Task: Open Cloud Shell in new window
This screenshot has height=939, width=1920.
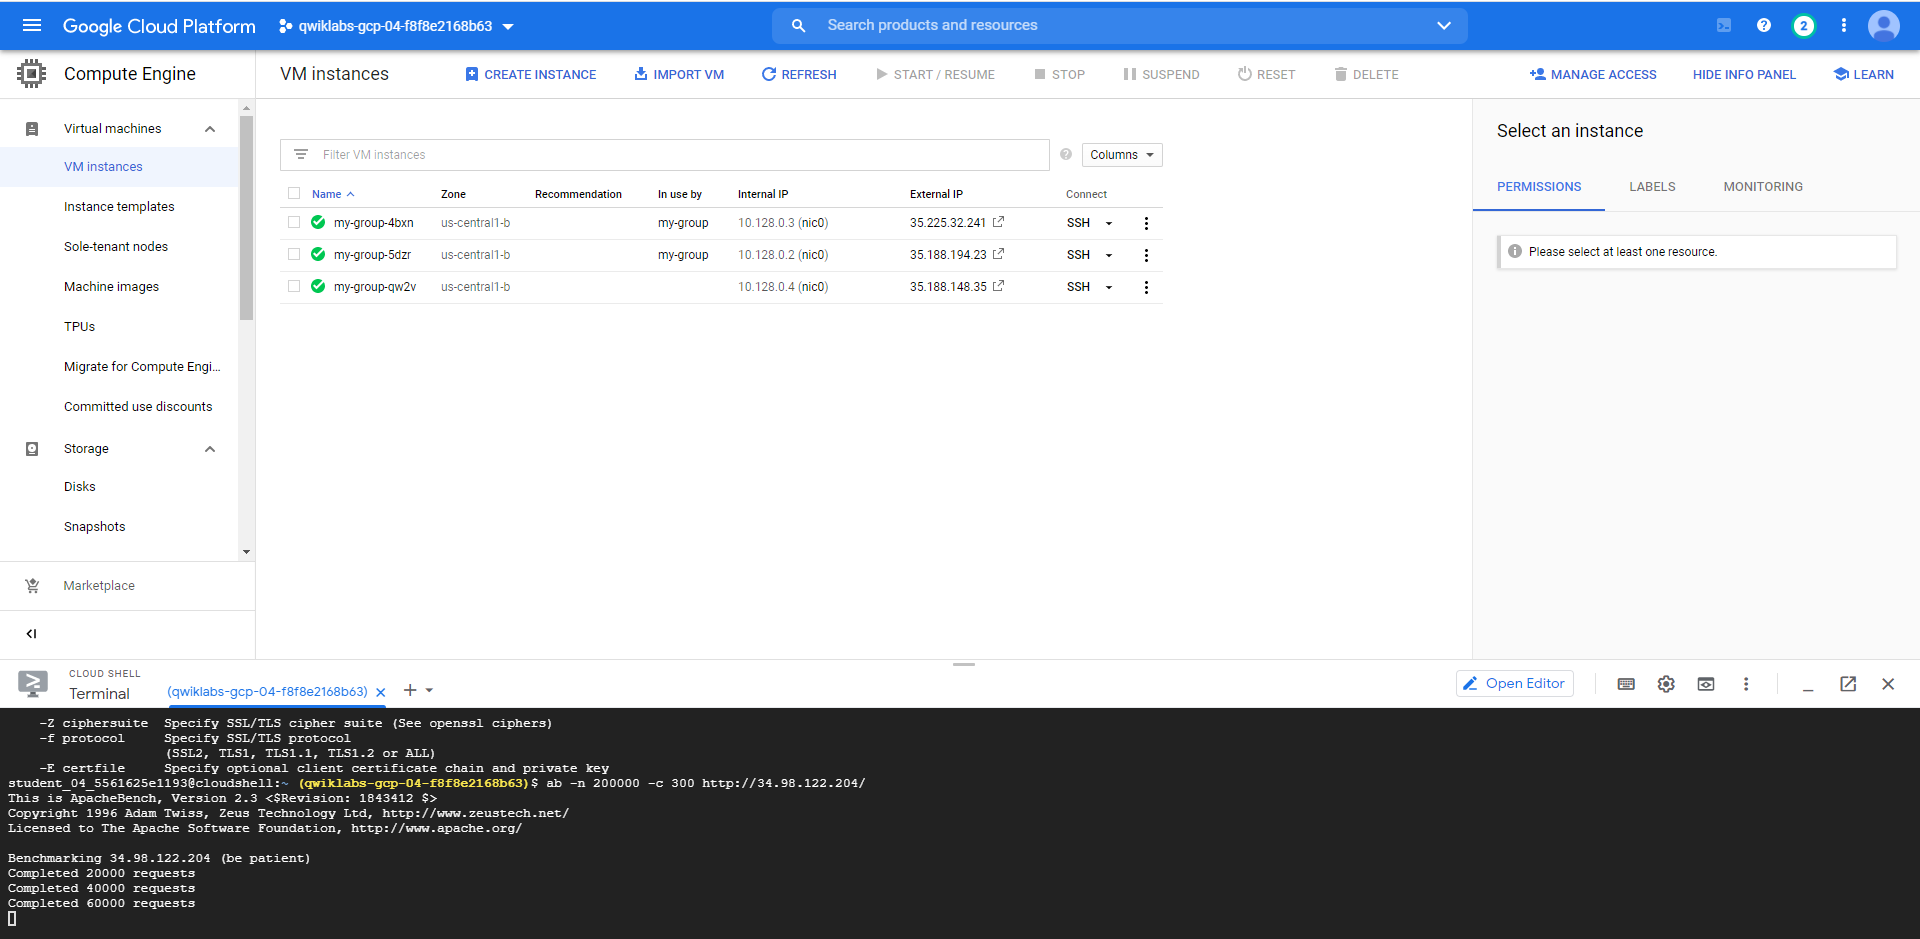Action: click(1848, 684)
